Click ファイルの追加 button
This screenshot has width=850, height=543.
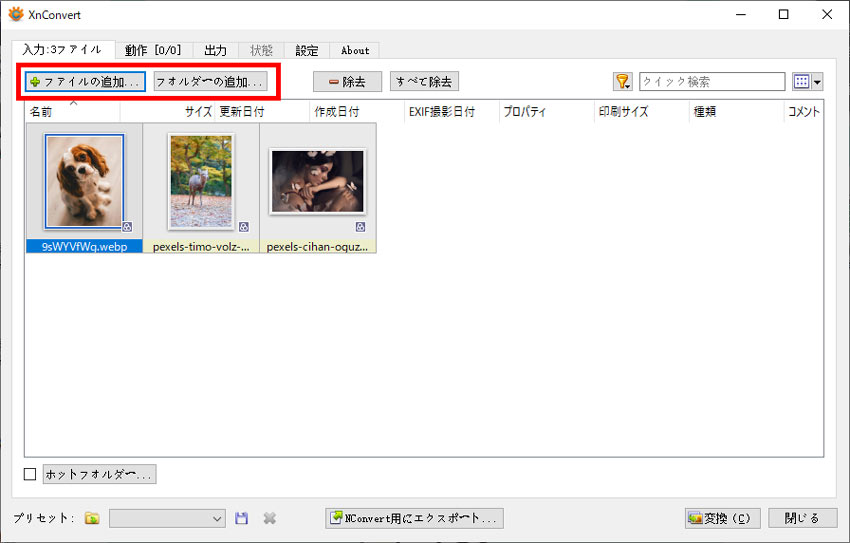pyautogui.click(x=85, y=82)
